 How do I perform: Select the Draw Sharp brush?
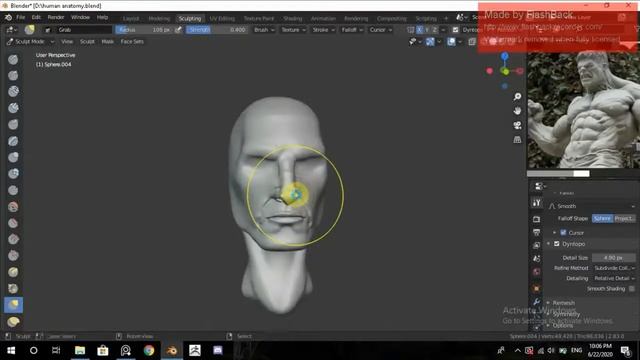13,76
